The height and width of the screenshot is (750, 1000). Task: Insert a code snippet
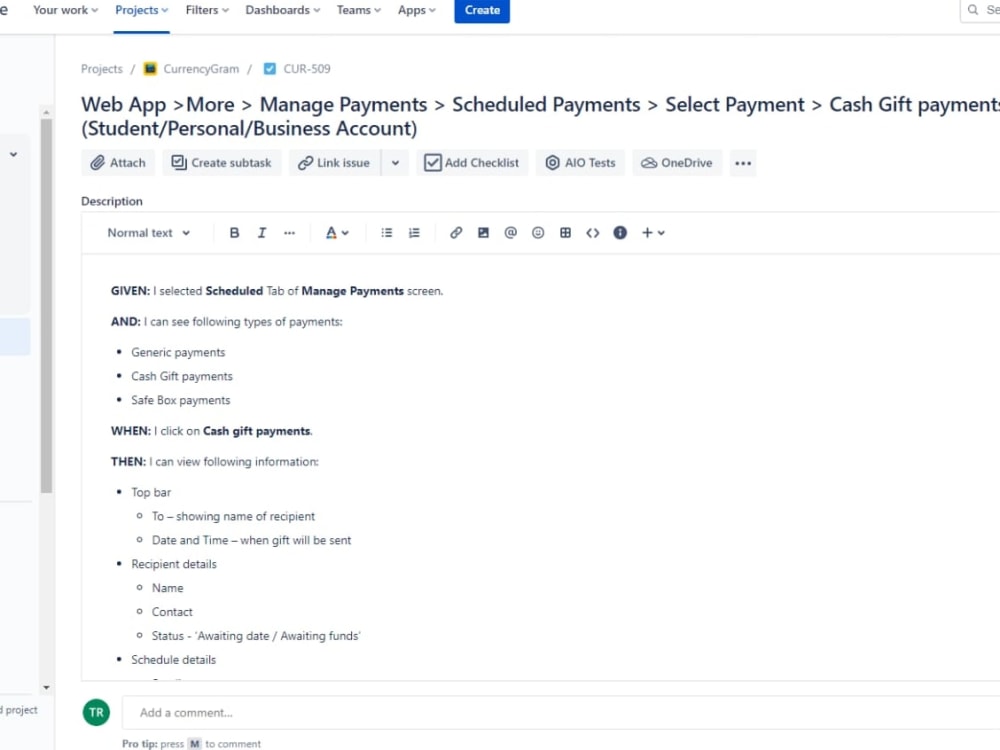pos(592,232)
